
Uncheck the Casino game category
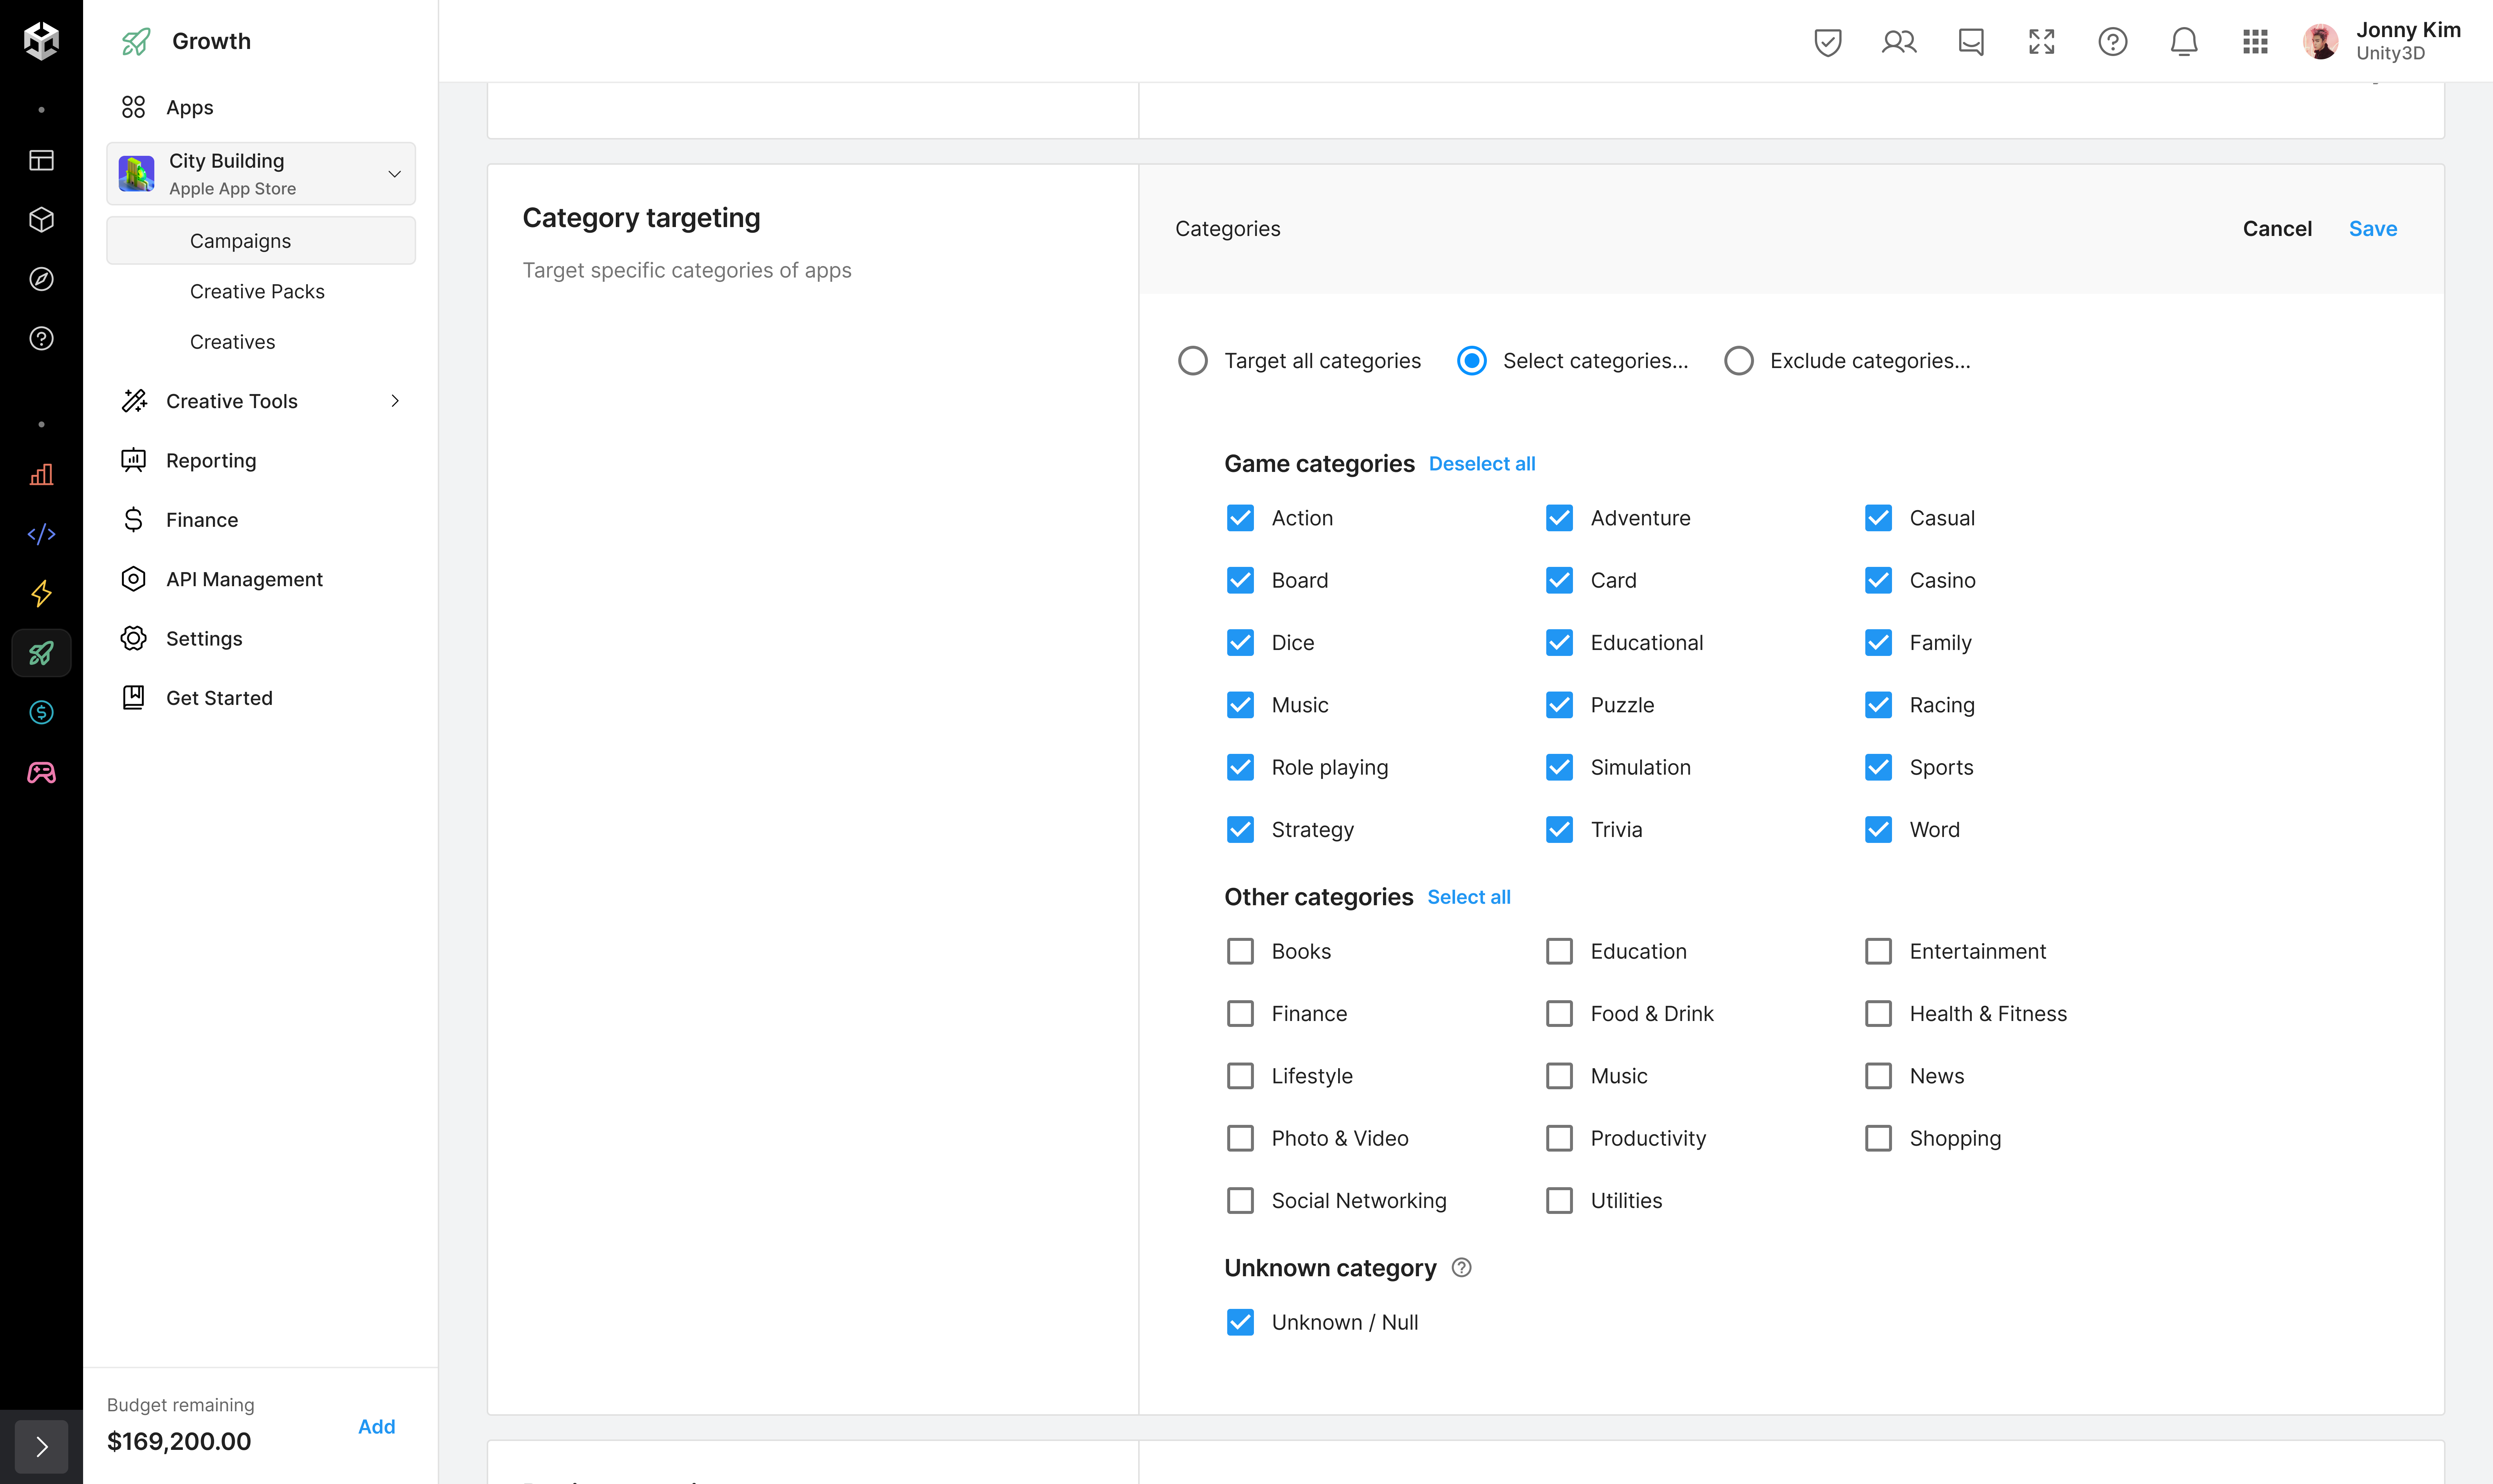click(1878, 580)
